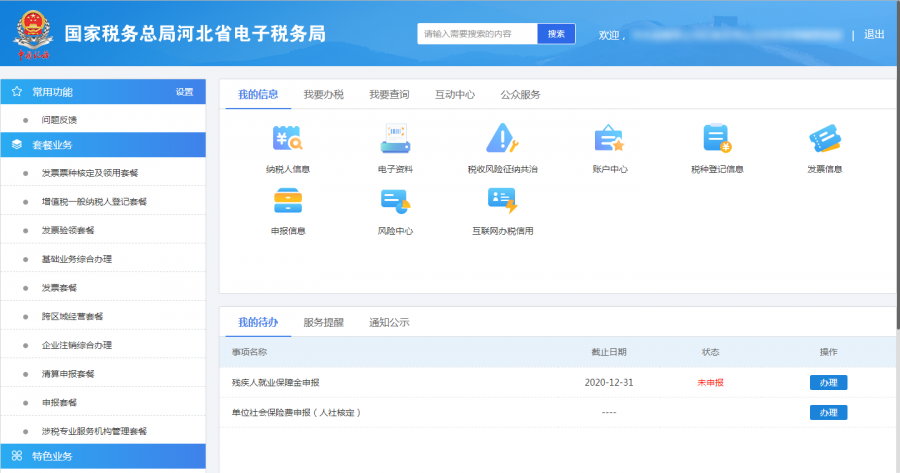Expand the 特色业务 sidebar section

click(x=100, y=456)
